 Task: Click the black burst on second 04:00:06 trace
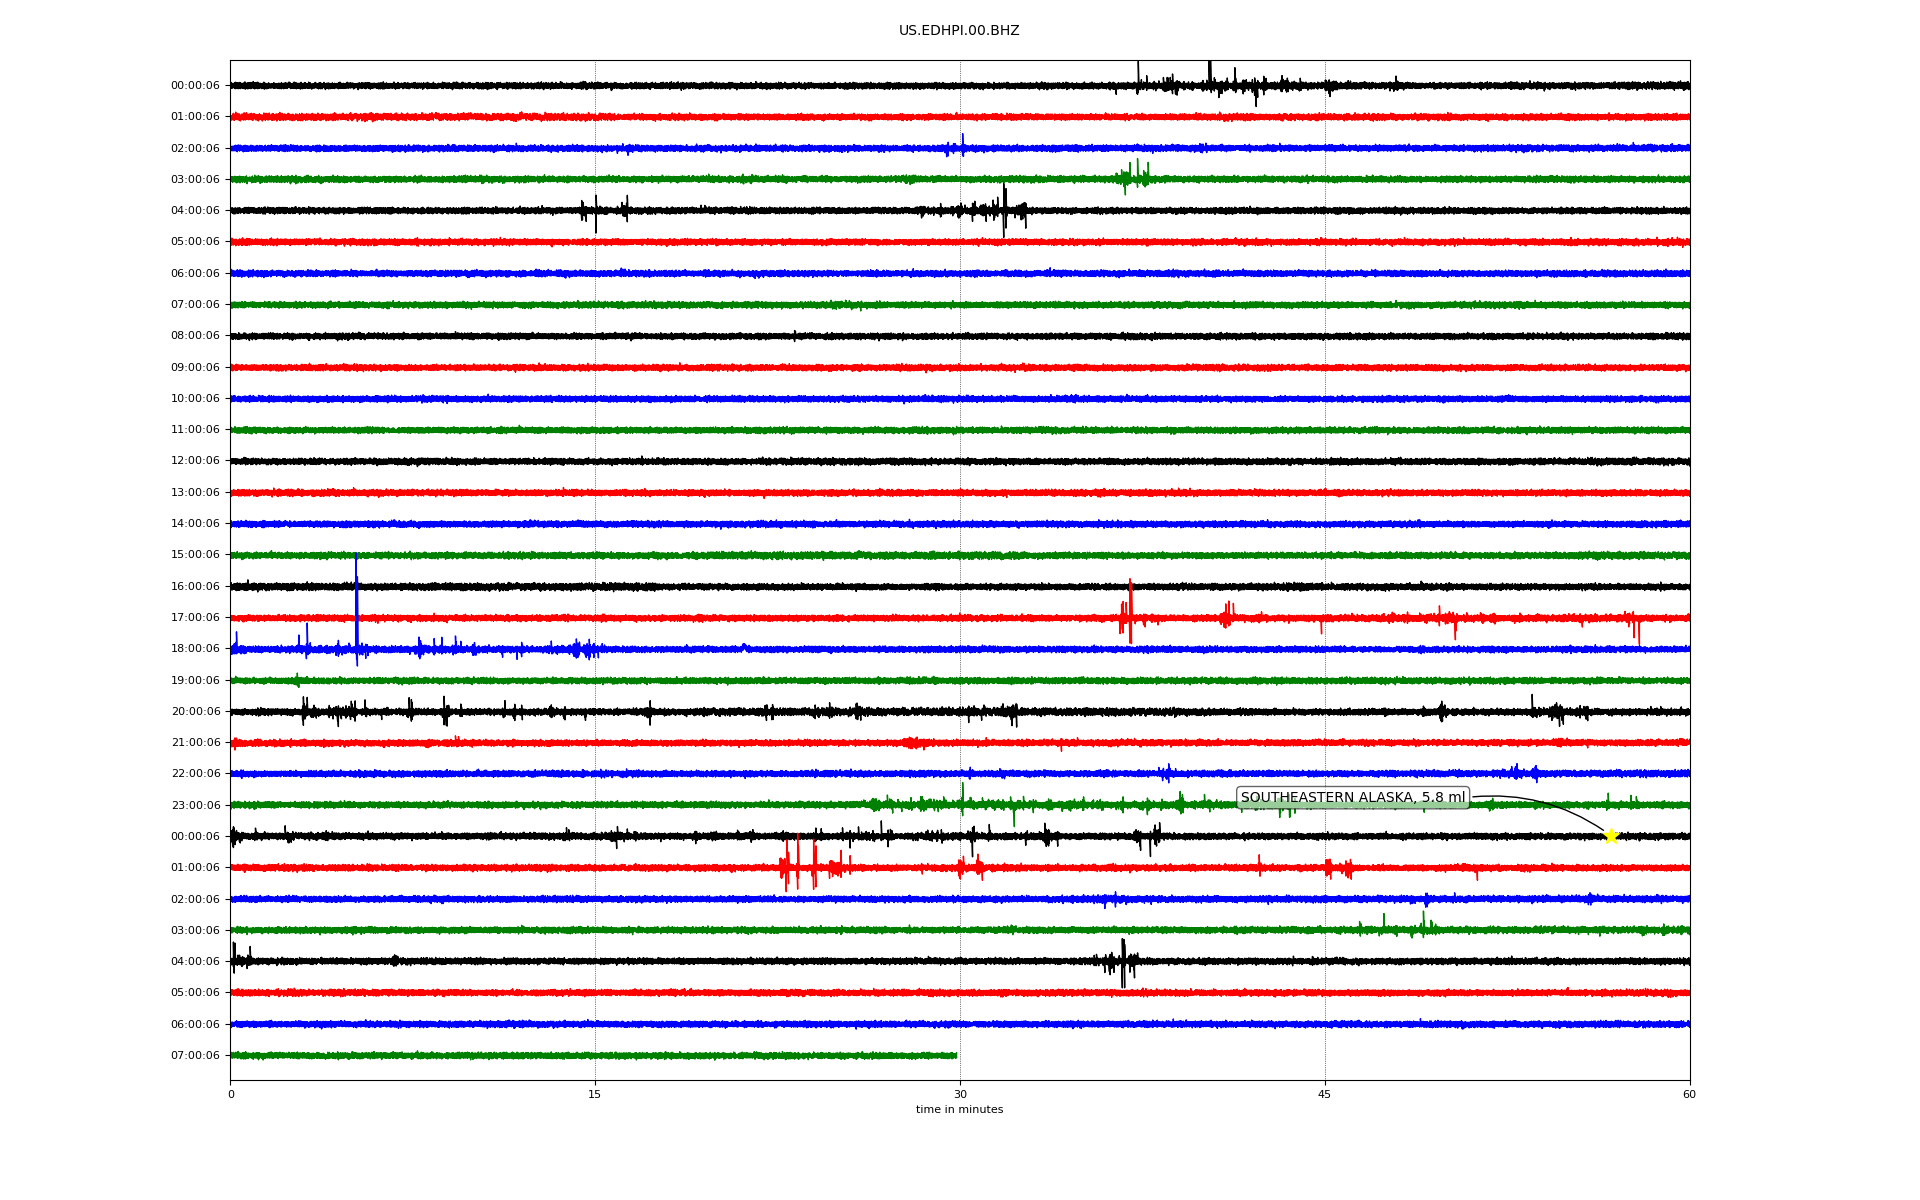click(1122, 962)
